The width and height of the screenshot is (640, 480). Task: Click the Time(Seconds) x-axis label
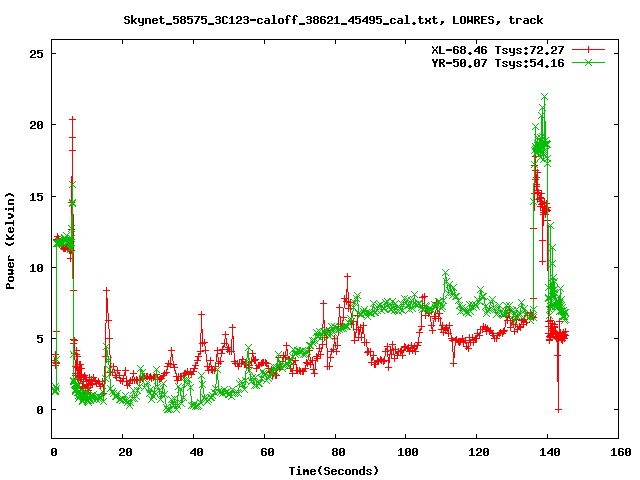pos(334,471)
